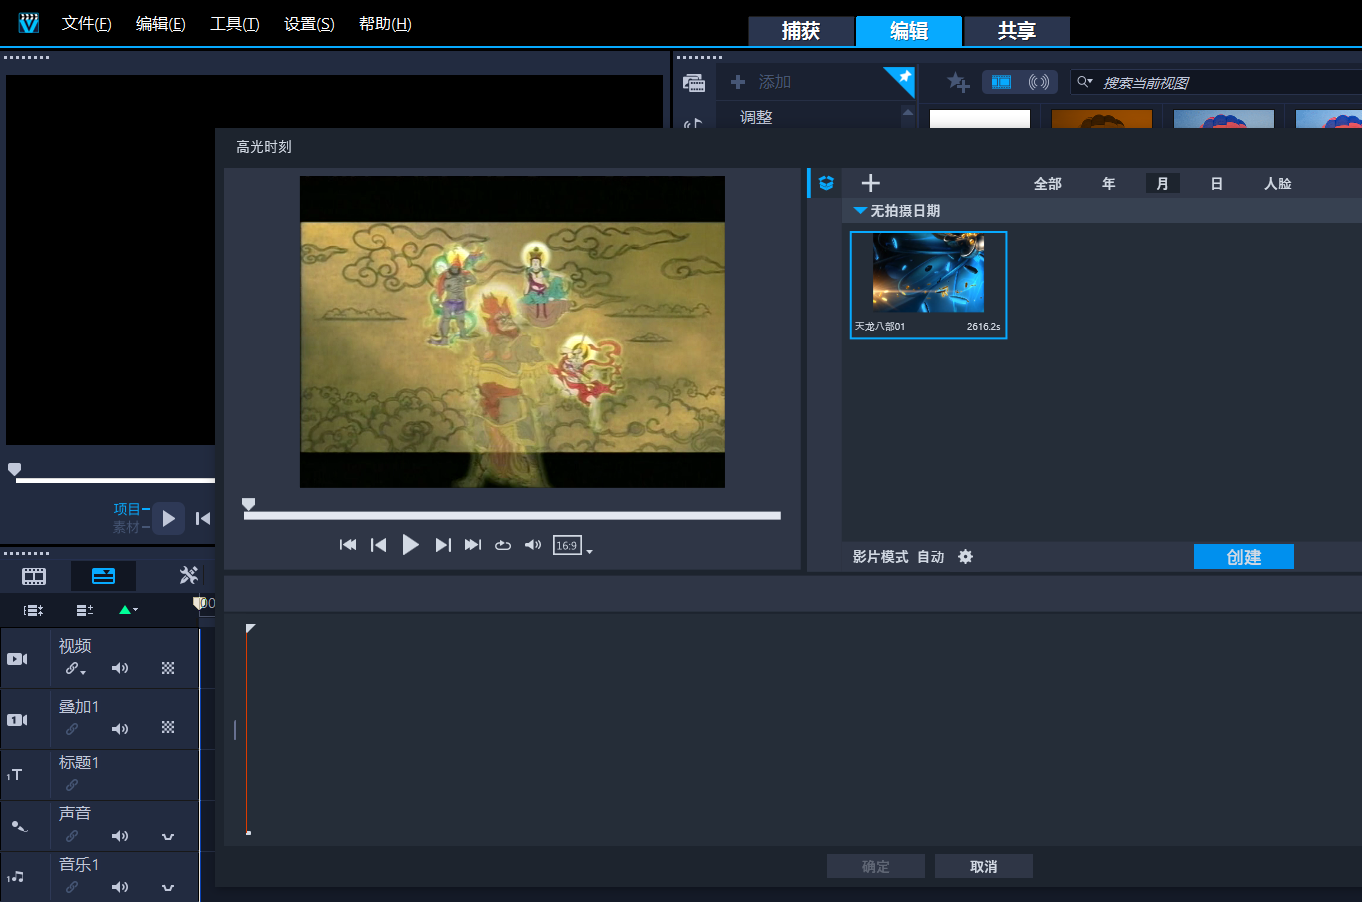Click main player go-to-start icon
This screenshot has height=902, width=1362.
pos(203,518)
